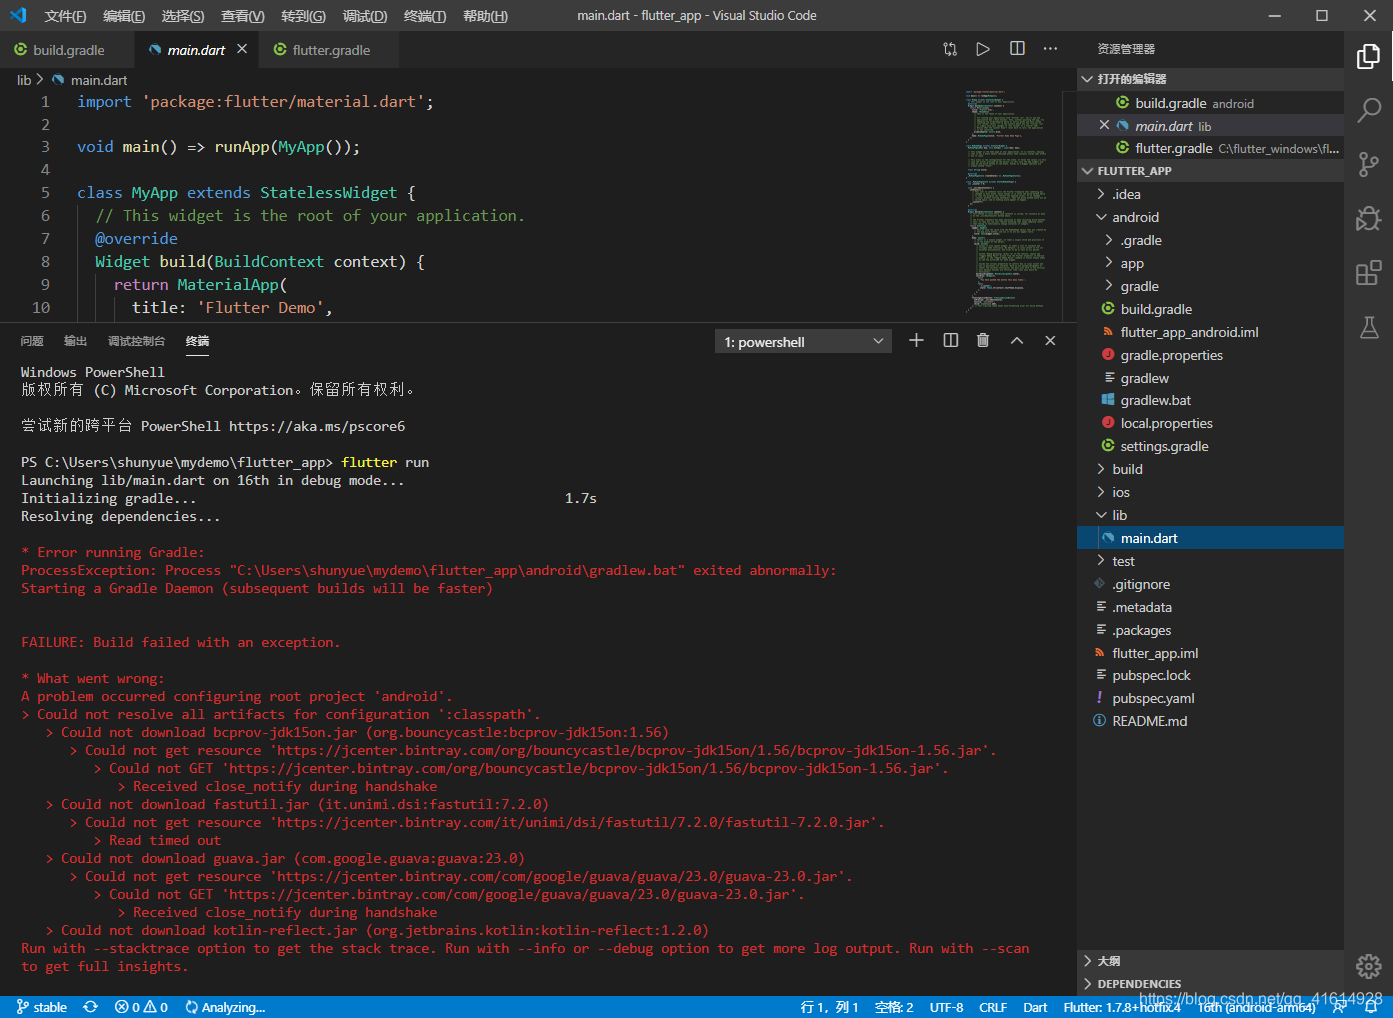Maximize the terminal panel with the up chevron
Viewport: 1393px width, 1018px height.
coord(1017,341)
